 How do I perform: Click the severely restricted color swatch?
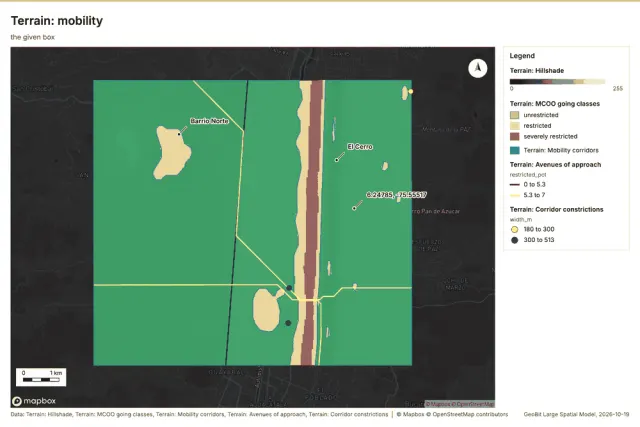tap(515, 136)
